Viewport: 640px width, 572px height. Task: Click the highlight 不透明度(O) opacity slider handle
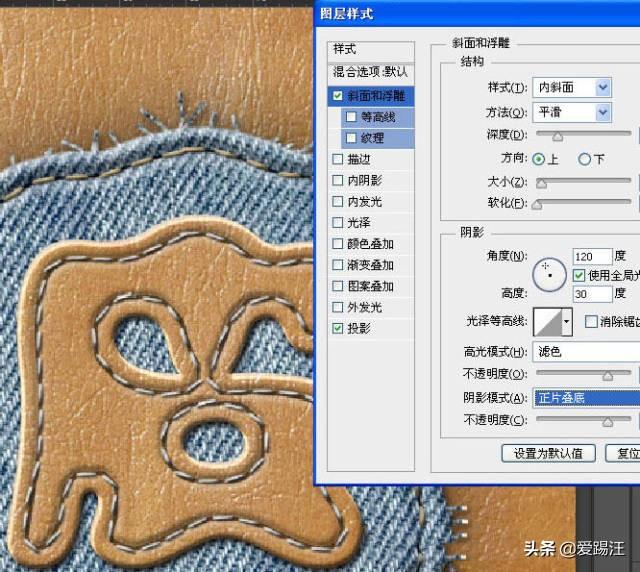(607, 376)
